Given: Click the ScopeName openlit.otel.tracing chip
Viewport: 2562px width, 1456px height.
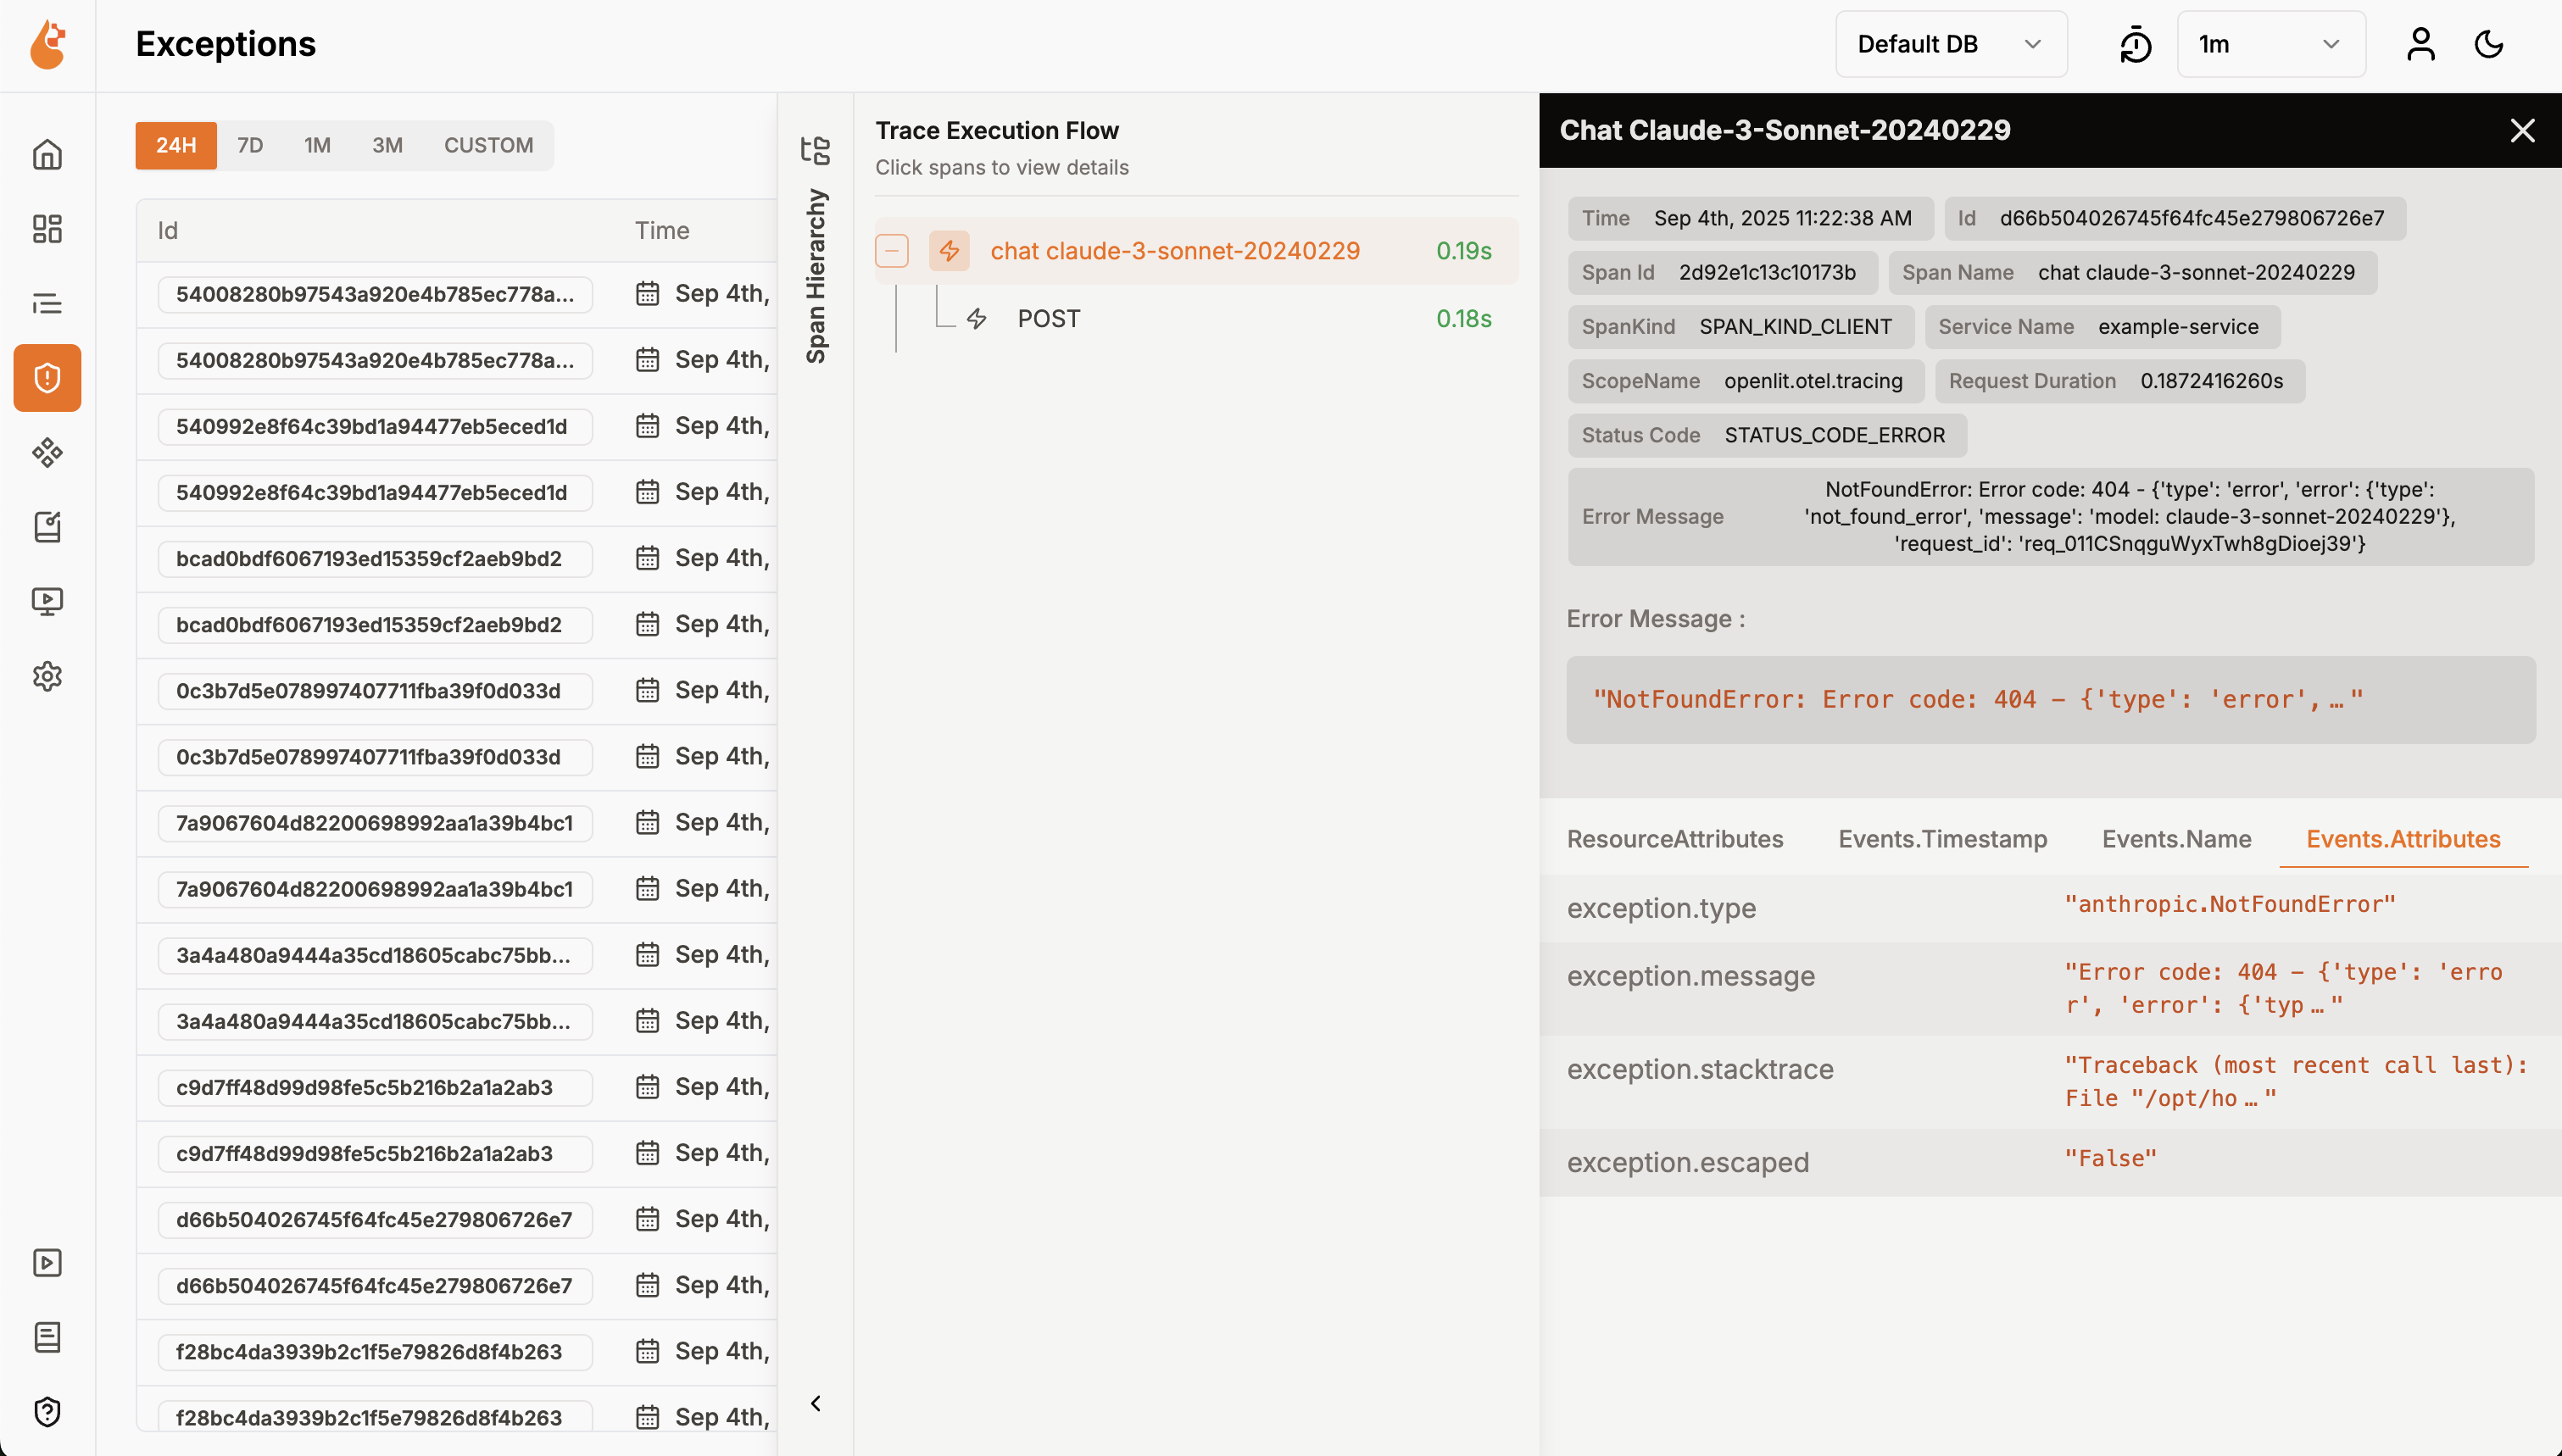Looking at the screenshot, I should point(1745,381).
